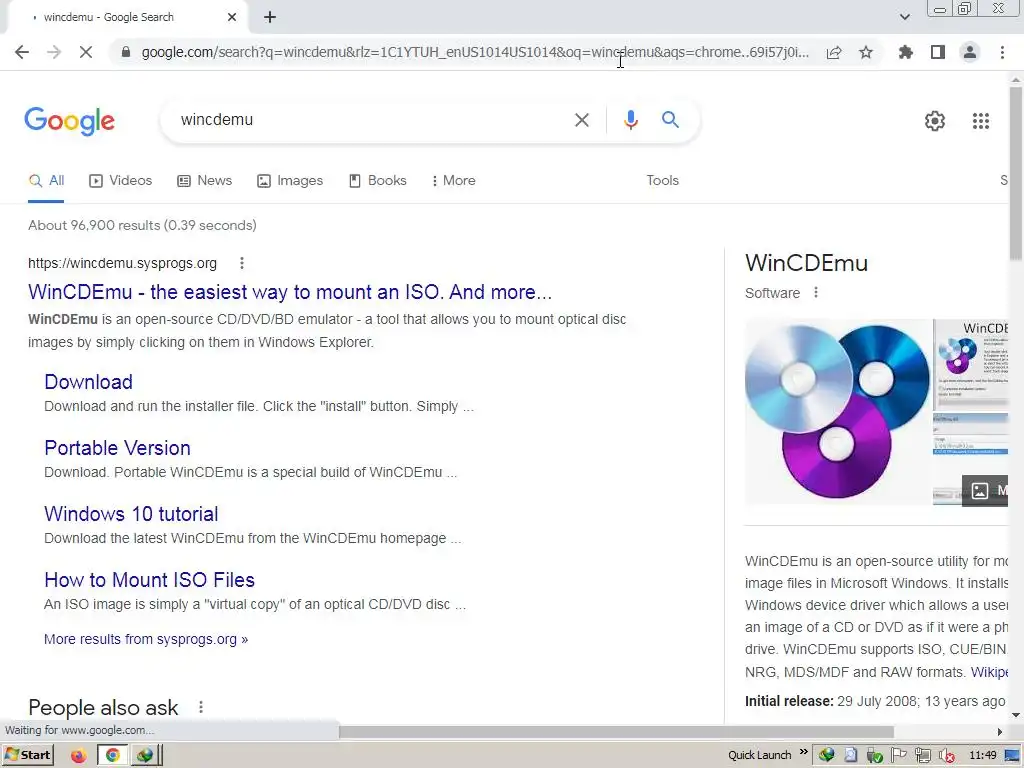The height and width of the screenshot is (768, 1024).
Task: View site info via padlock icon
Action: pyautogui.click(x=126, y=52)
